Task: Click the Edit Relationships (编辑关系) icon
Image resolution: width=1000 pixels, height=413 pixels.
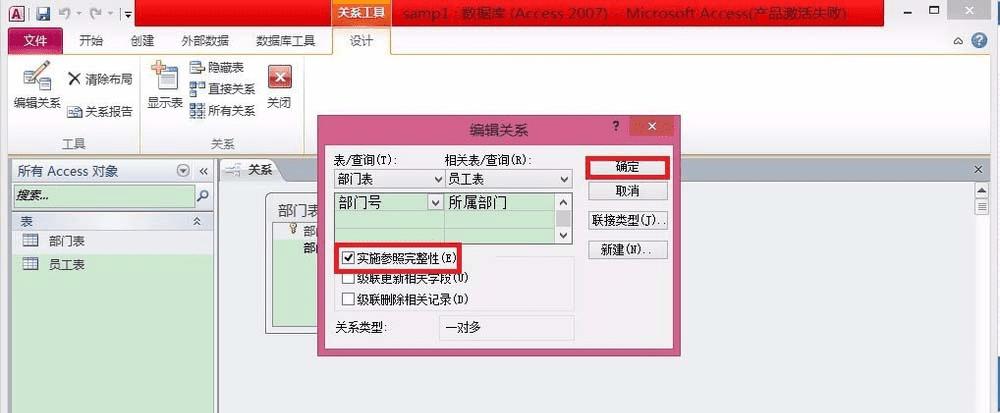Action: coord(37,75)
